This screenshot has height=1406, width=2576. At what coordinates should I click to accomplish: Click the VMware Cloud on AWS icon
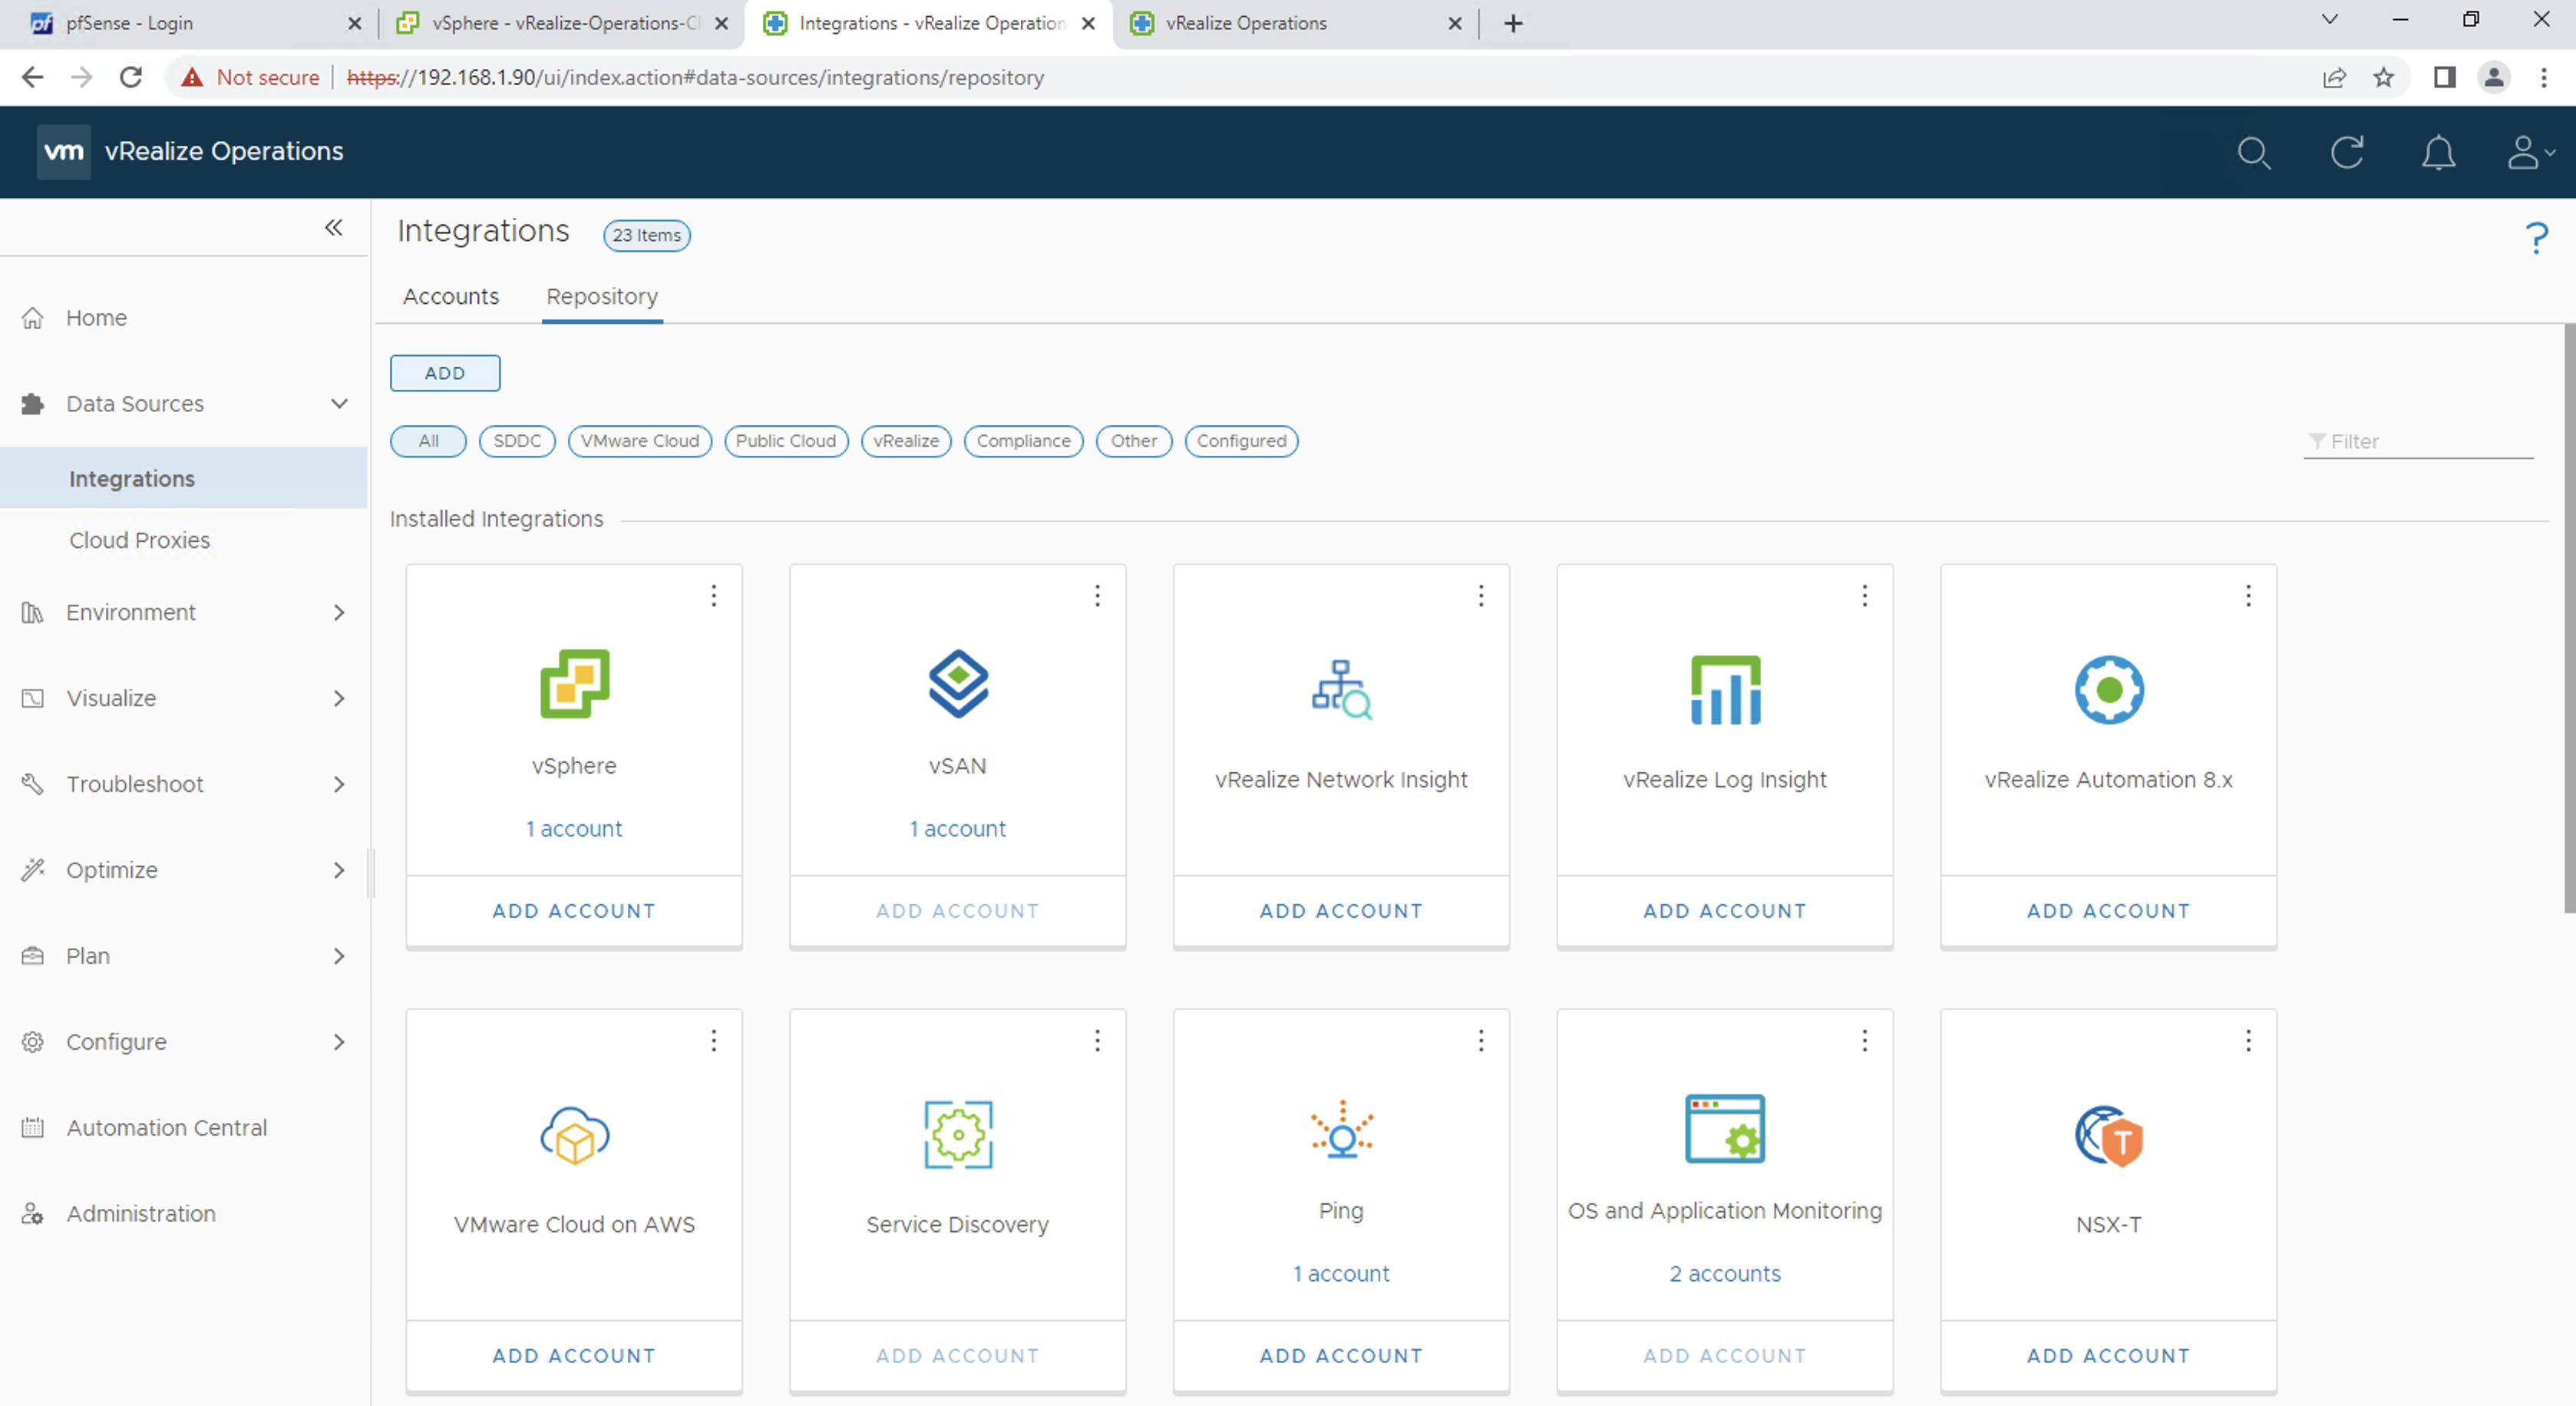pyautogui.click(x=574, y=1135)
